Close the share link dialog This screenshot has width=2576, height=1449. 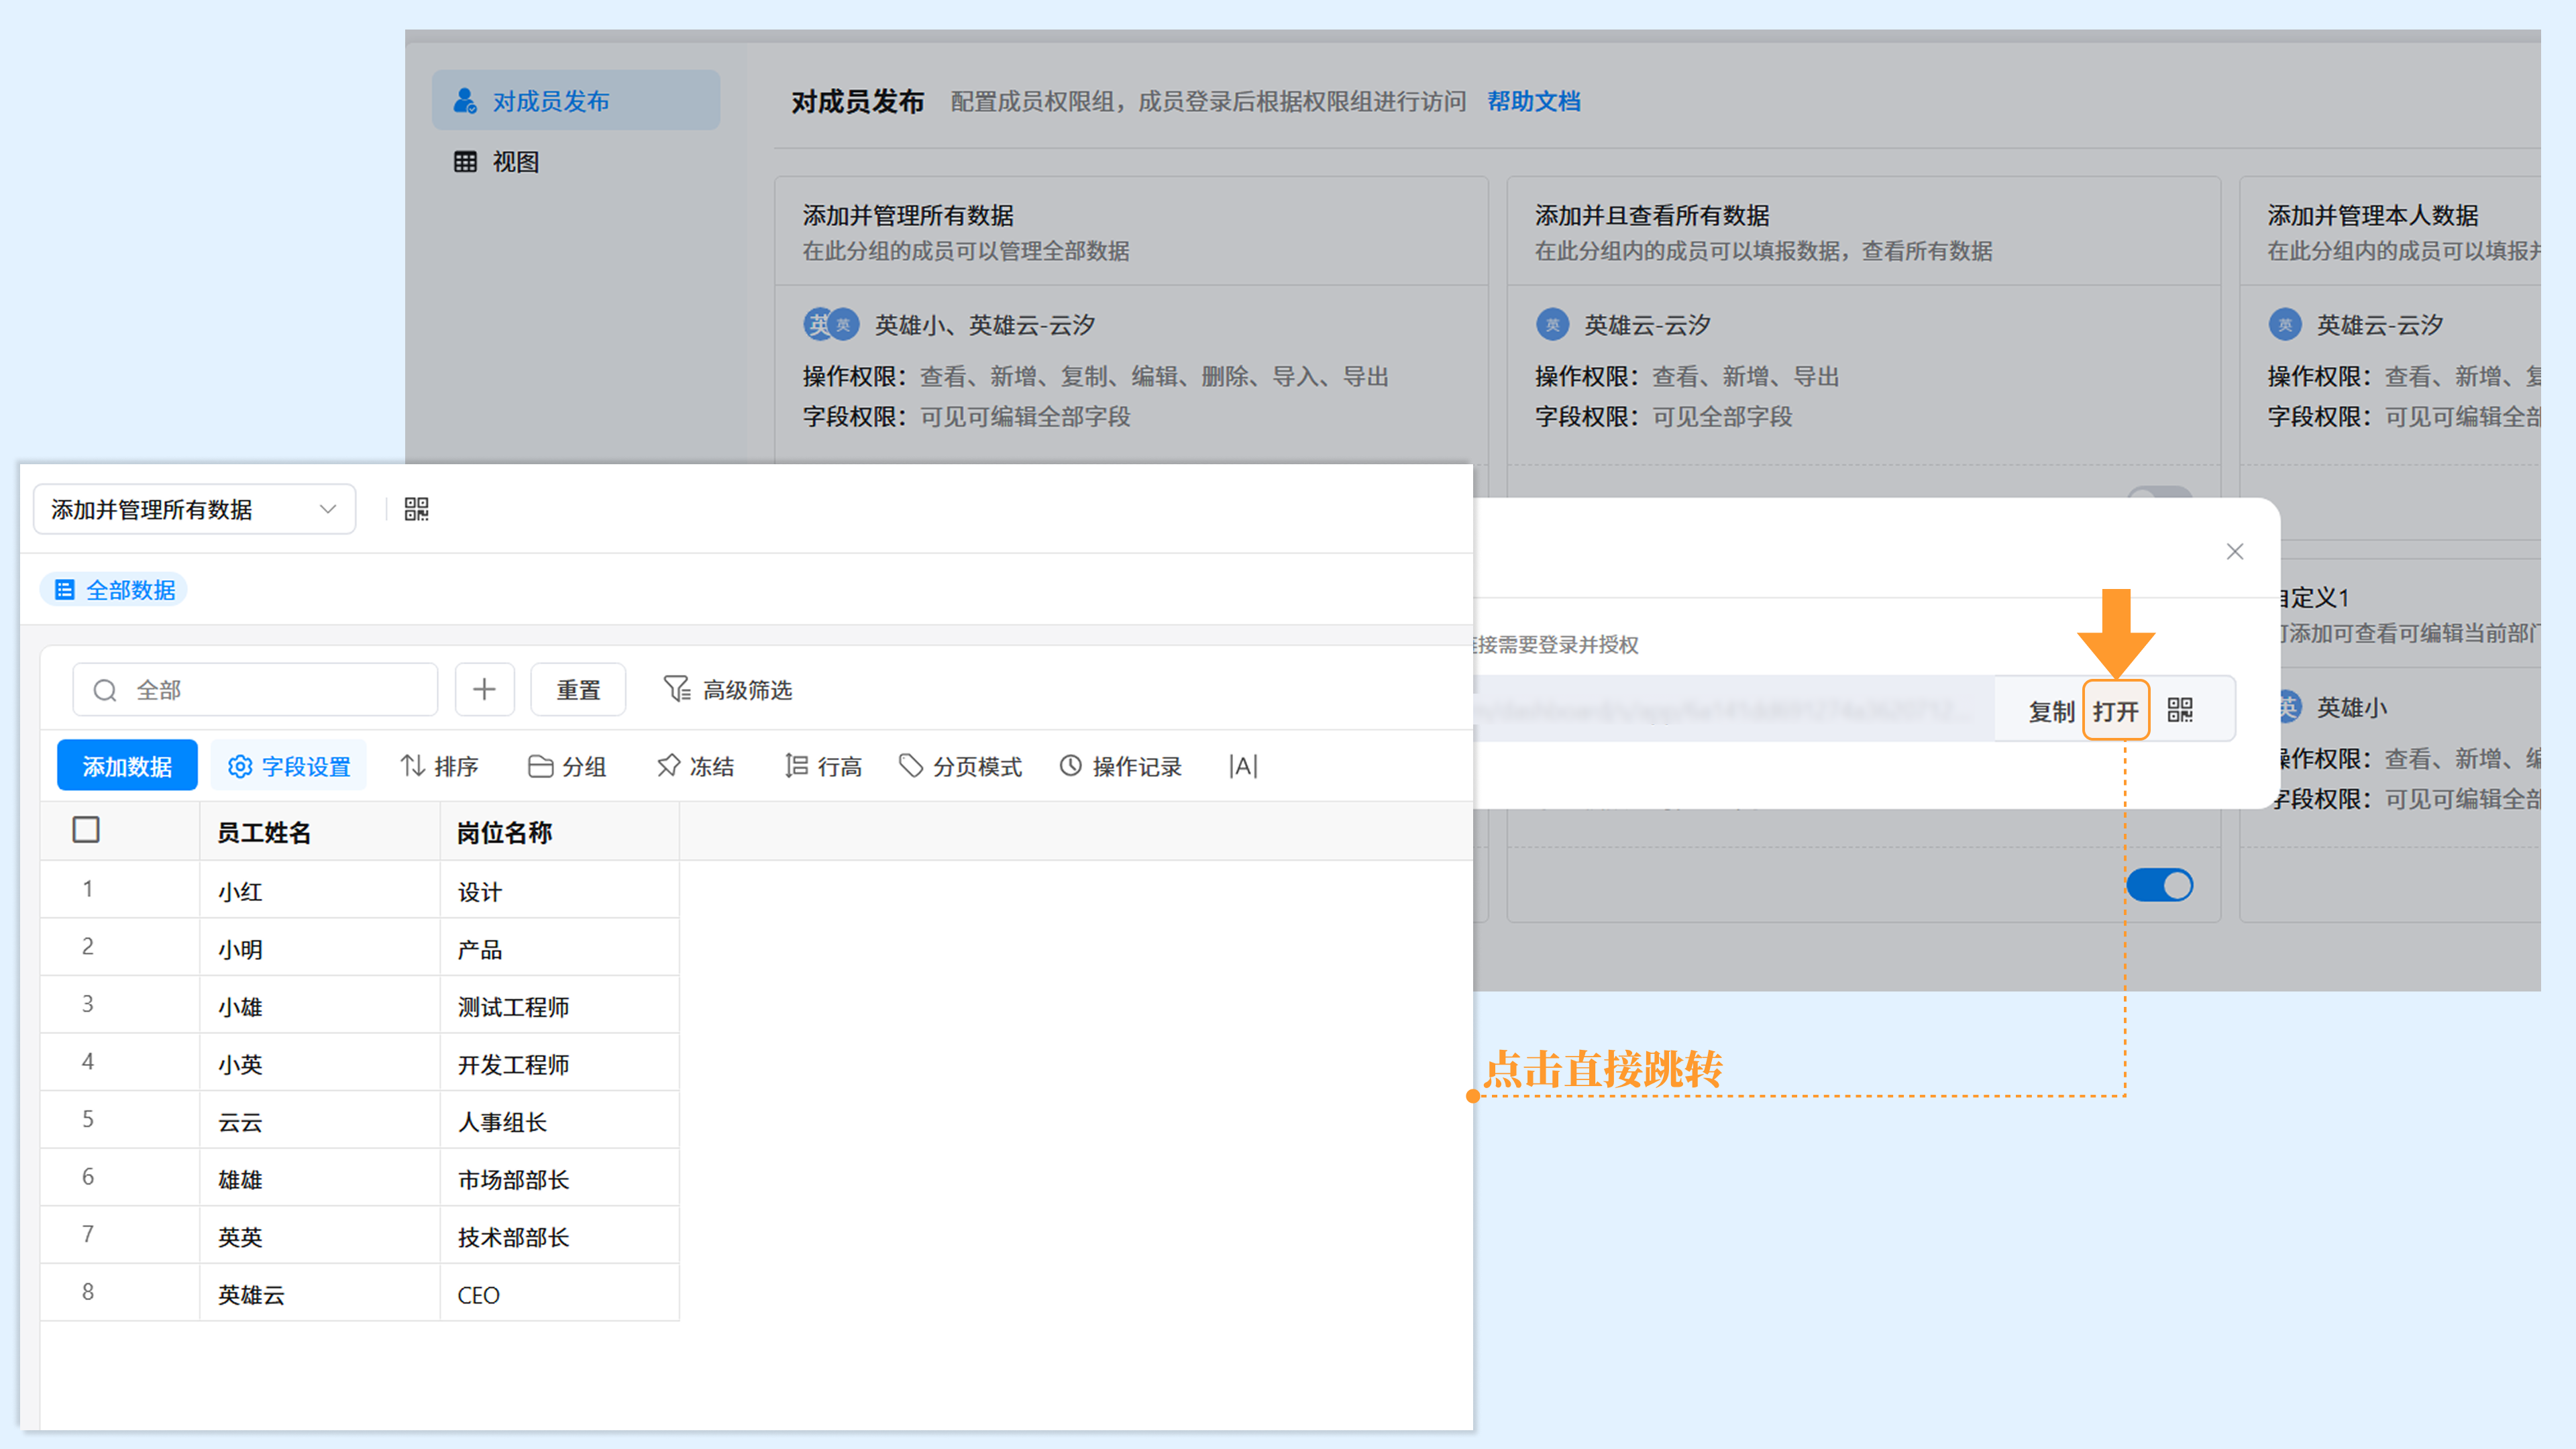pyautogui.click(x=2235, y=551)
